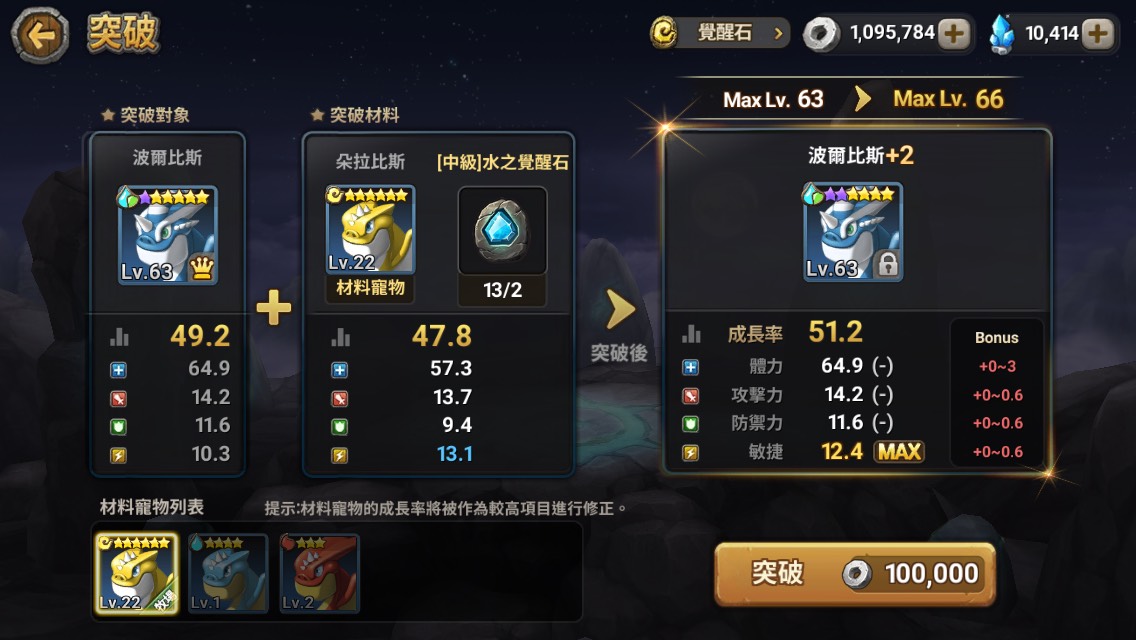Tap the water awakening stone 13/2 slot

tap(502, 246)
